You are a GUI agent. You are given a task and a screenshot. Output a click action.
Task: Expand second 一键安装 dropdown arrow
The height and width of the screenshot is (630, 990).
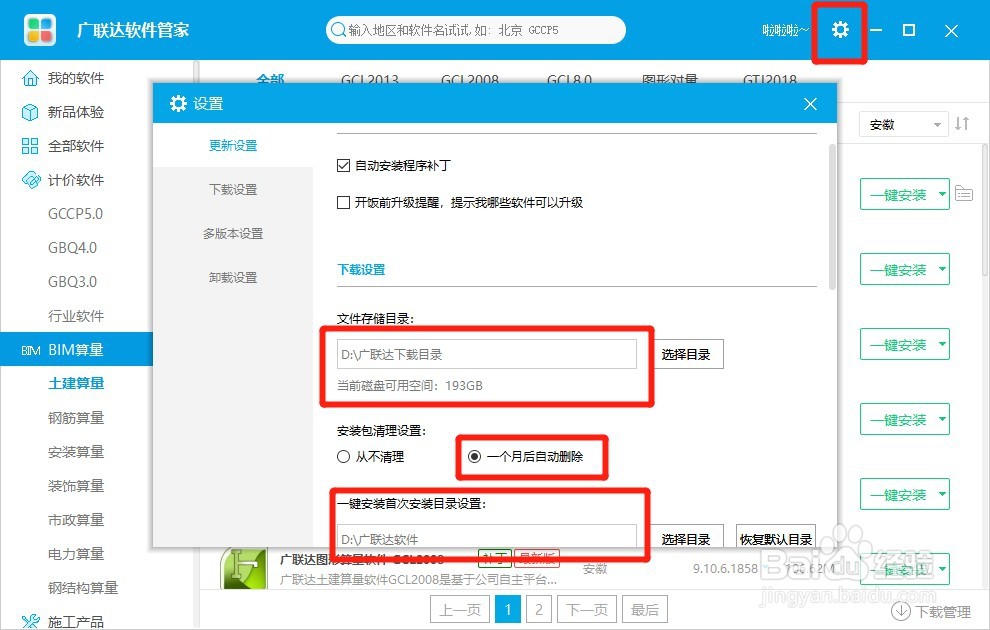point(942,270)
